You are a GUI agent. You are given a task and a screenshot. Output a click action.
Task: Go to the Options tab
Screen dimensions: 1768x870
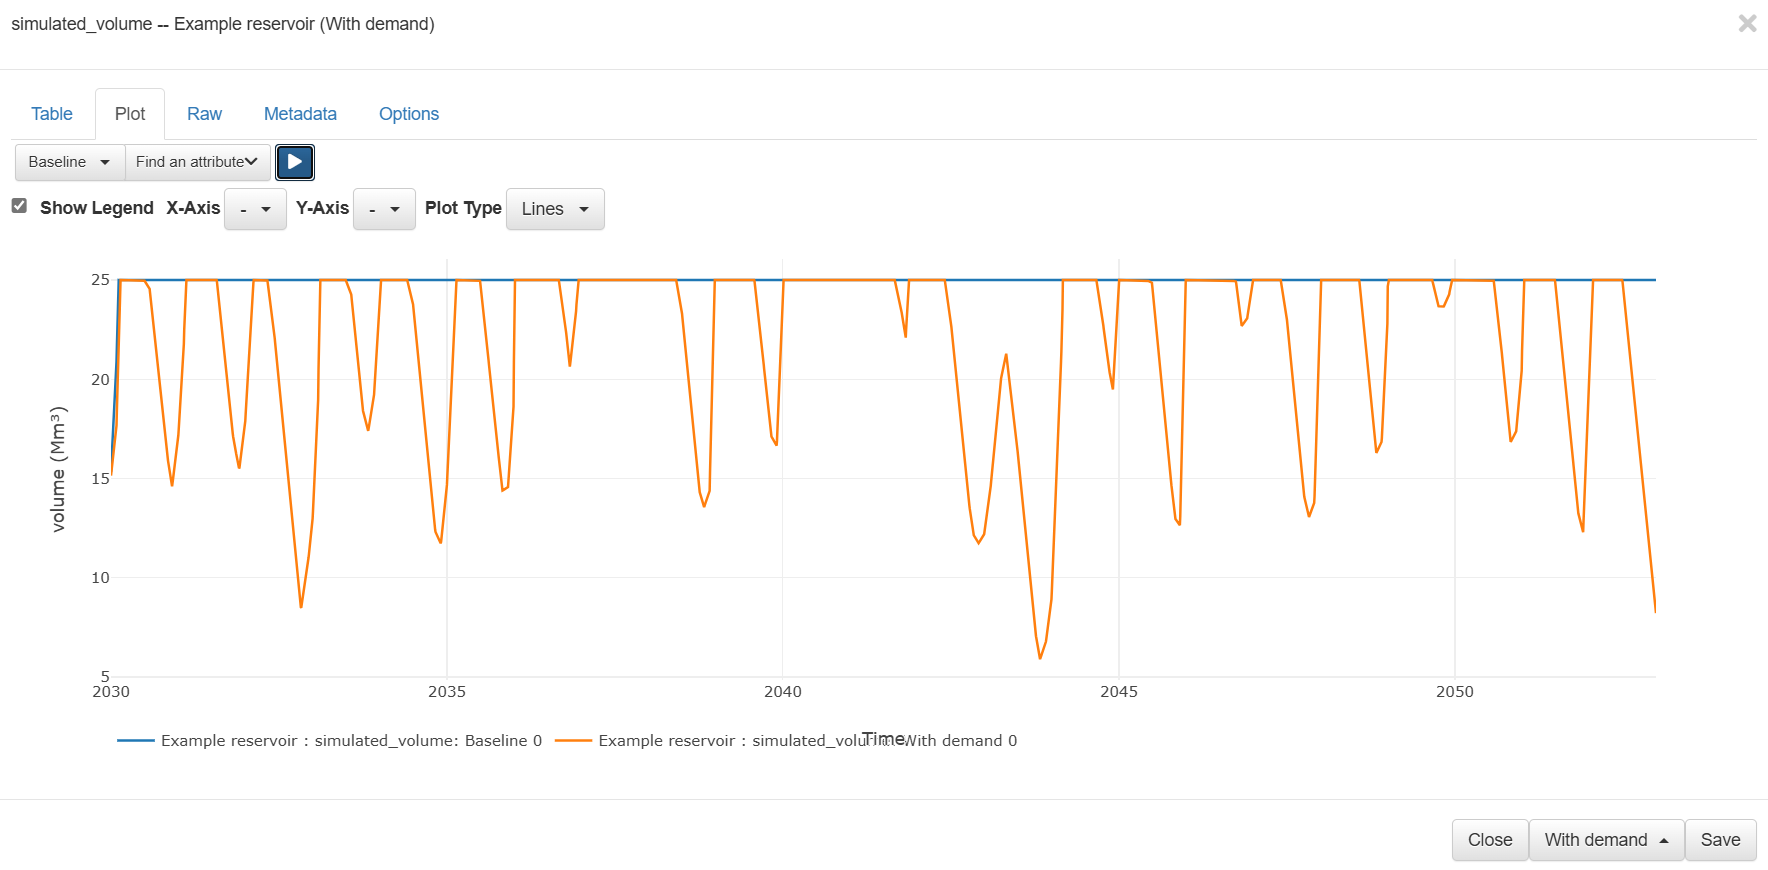[408, 114]
